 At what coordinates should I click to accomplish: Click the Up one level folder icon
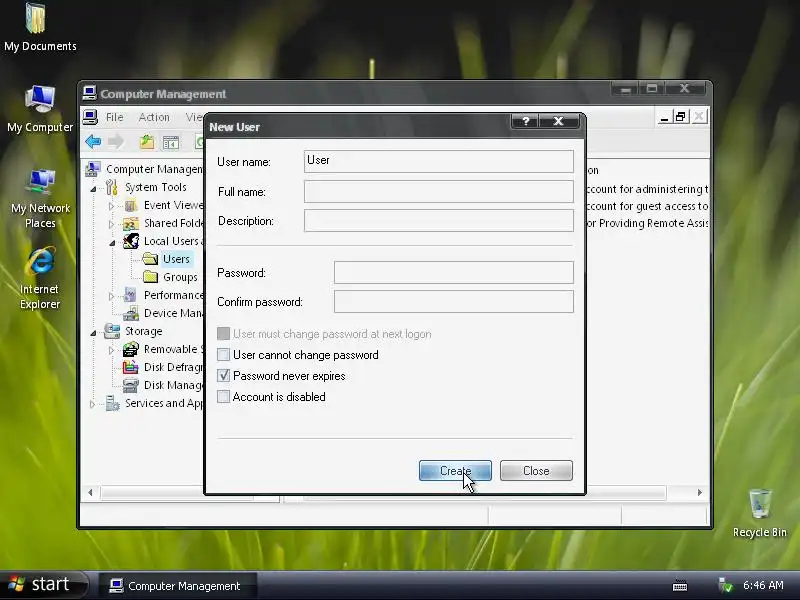[147, 142]
